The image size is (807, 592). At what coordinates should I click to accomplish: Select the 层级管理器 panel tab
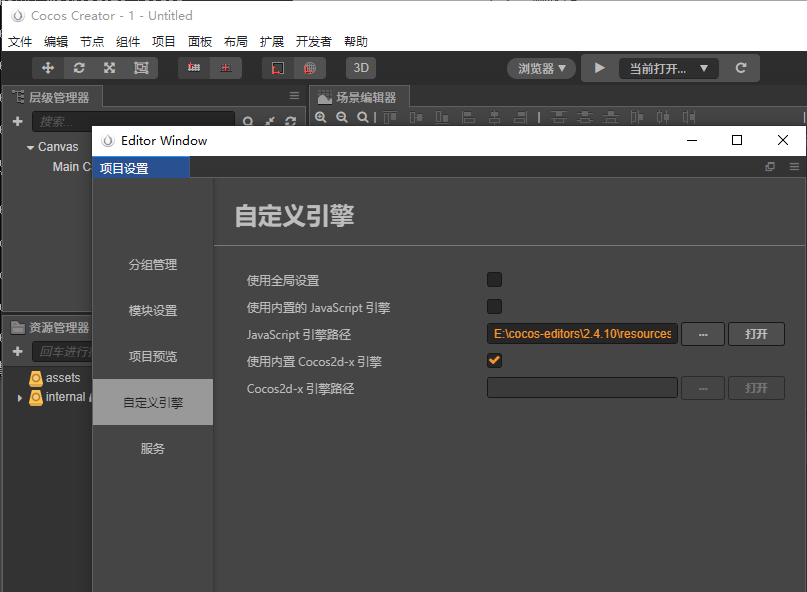click(53, 97)
